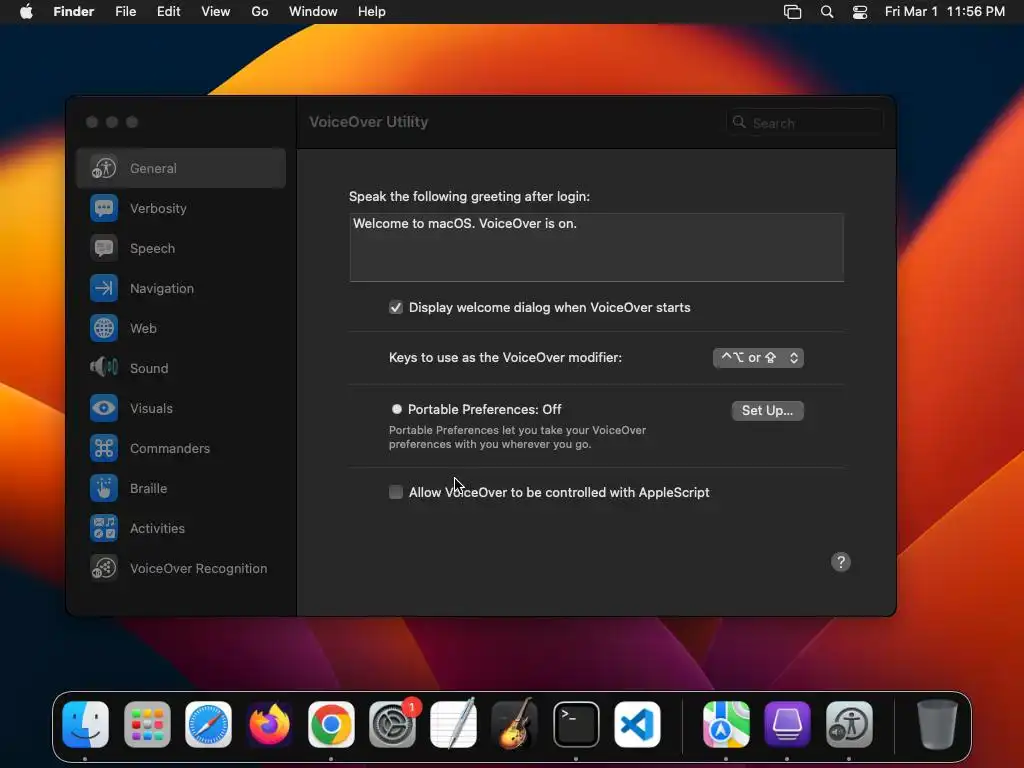Click the Stage Manager icon in menu bar

click(x=792, y=12)
